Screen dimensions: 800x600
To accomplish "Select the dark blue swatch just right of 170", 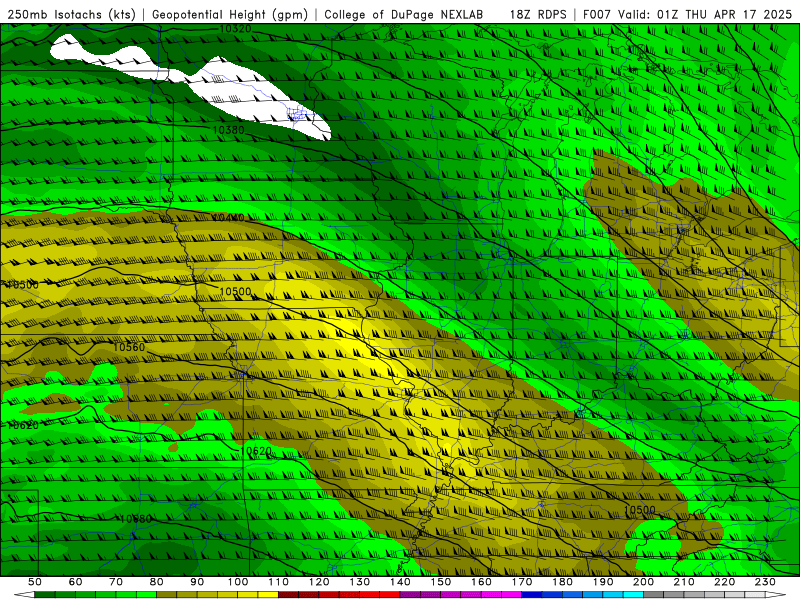I will [532, 595].
